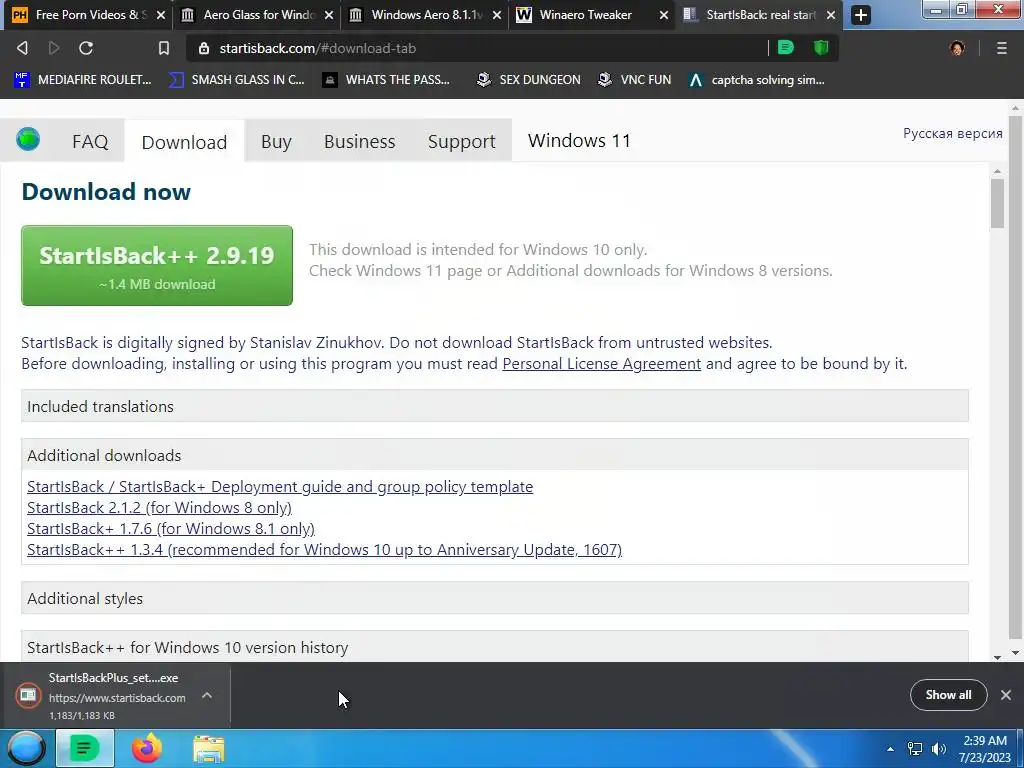Open File Explorer from the taskbar
Image resolution: width=1024 pixels, height=768 pixels.
(x=208, y=749)
